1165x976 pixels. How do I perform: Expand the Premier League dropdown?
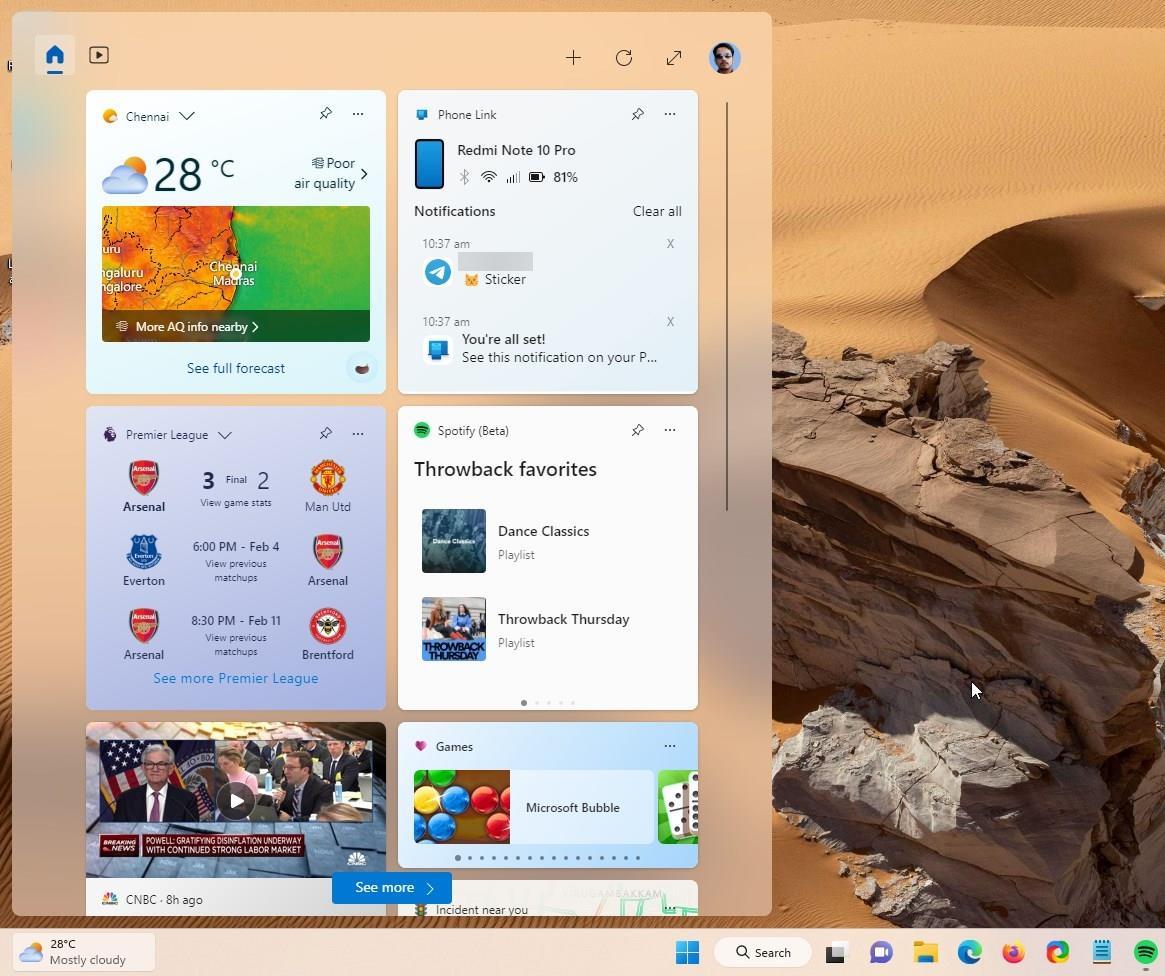pos(224,435)
